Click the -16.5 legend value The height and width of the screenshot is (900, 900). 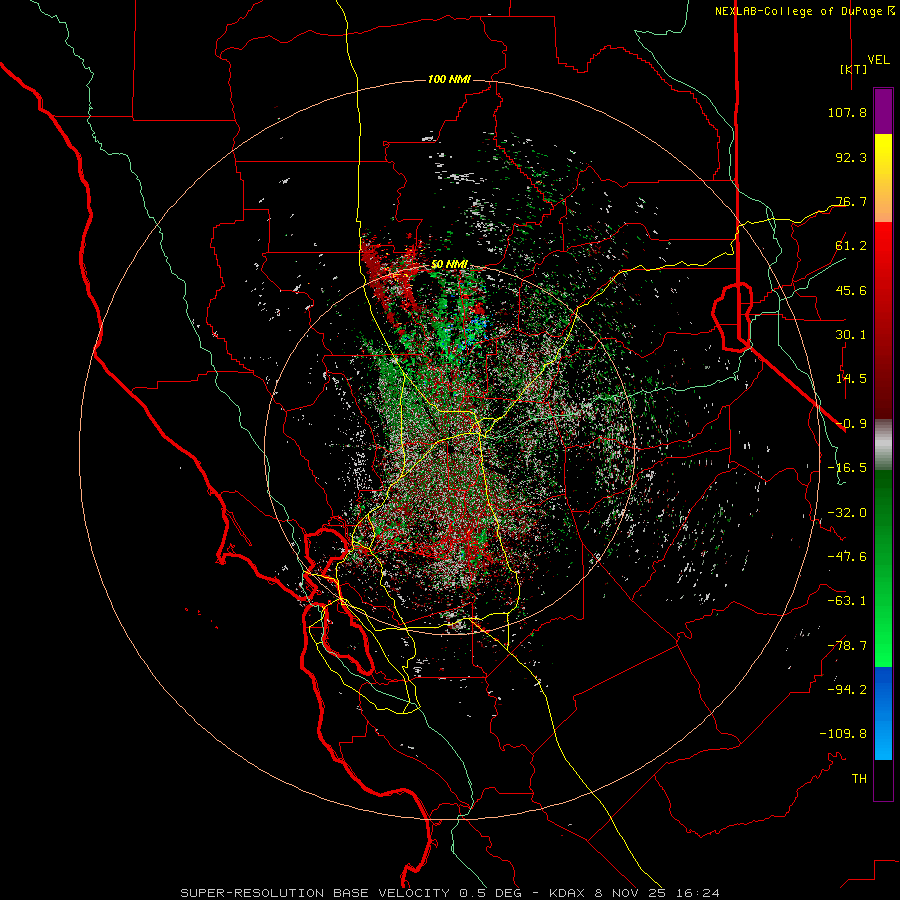click(x=847, y=468)
